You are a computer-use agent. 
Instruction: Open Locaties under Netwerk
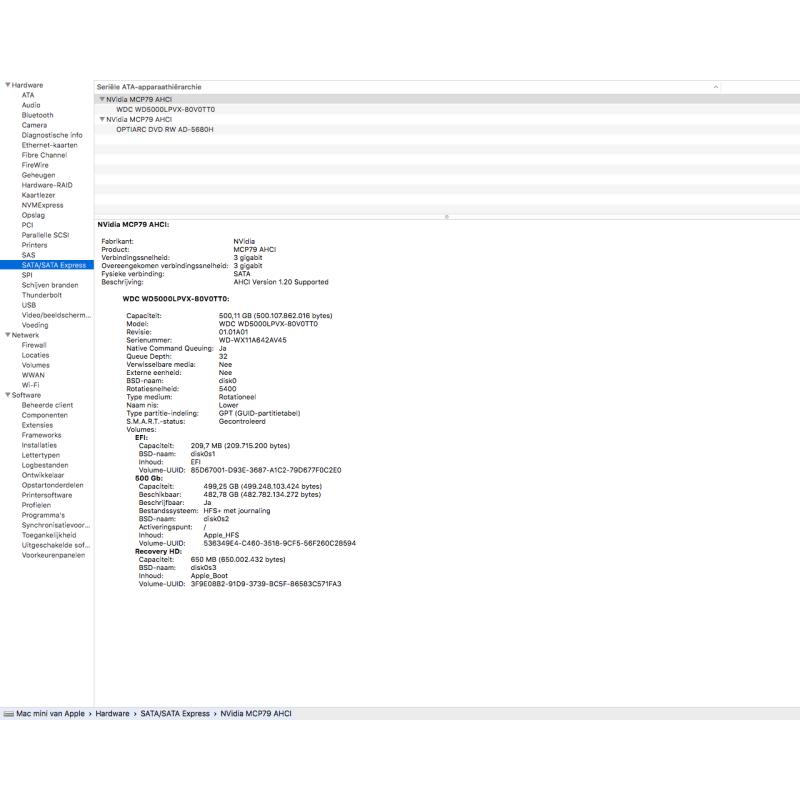click(35, 355)
